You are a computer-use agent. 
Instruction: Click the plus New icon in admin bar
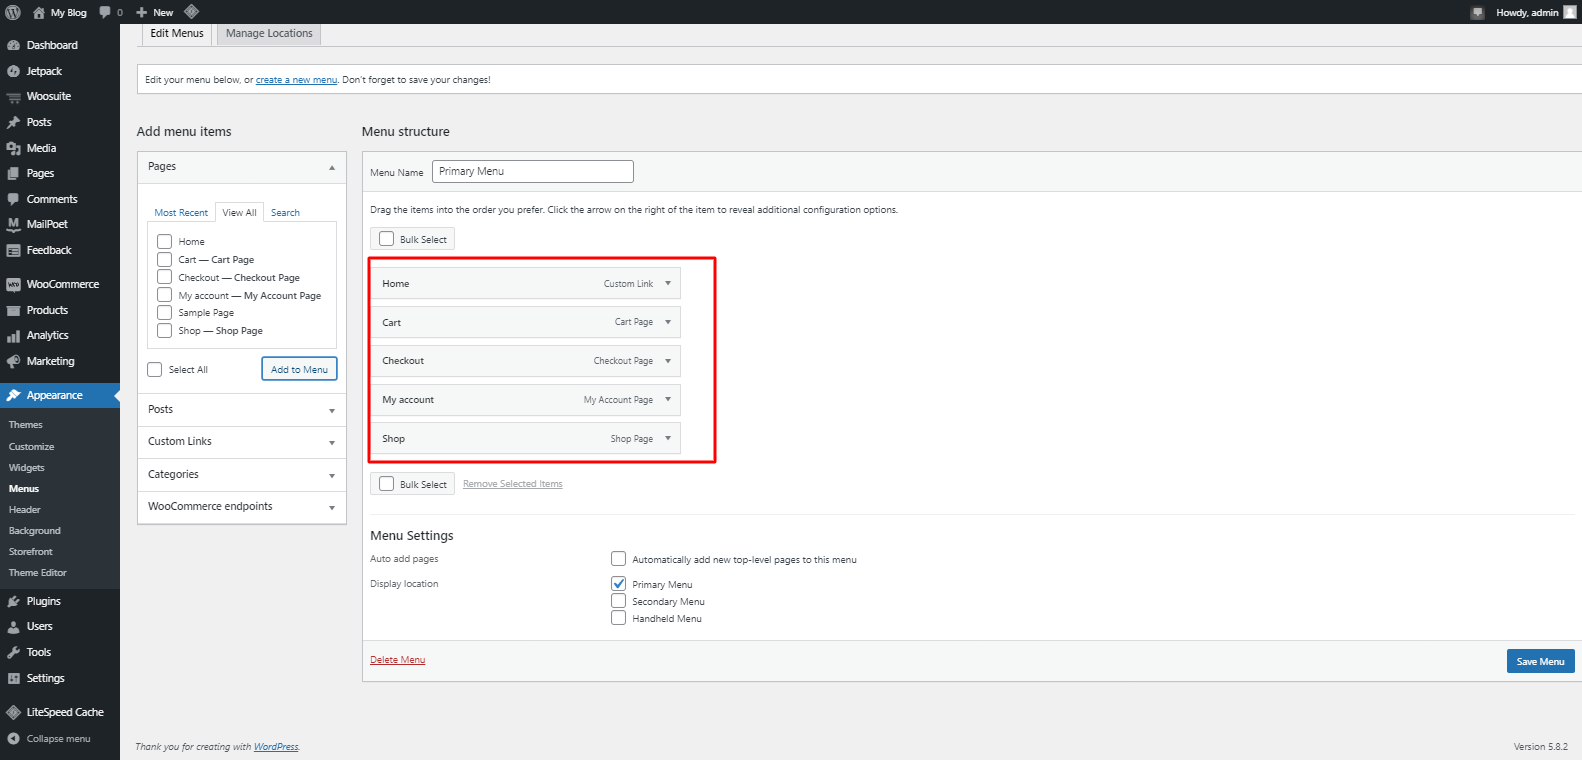tap(142, 13)
